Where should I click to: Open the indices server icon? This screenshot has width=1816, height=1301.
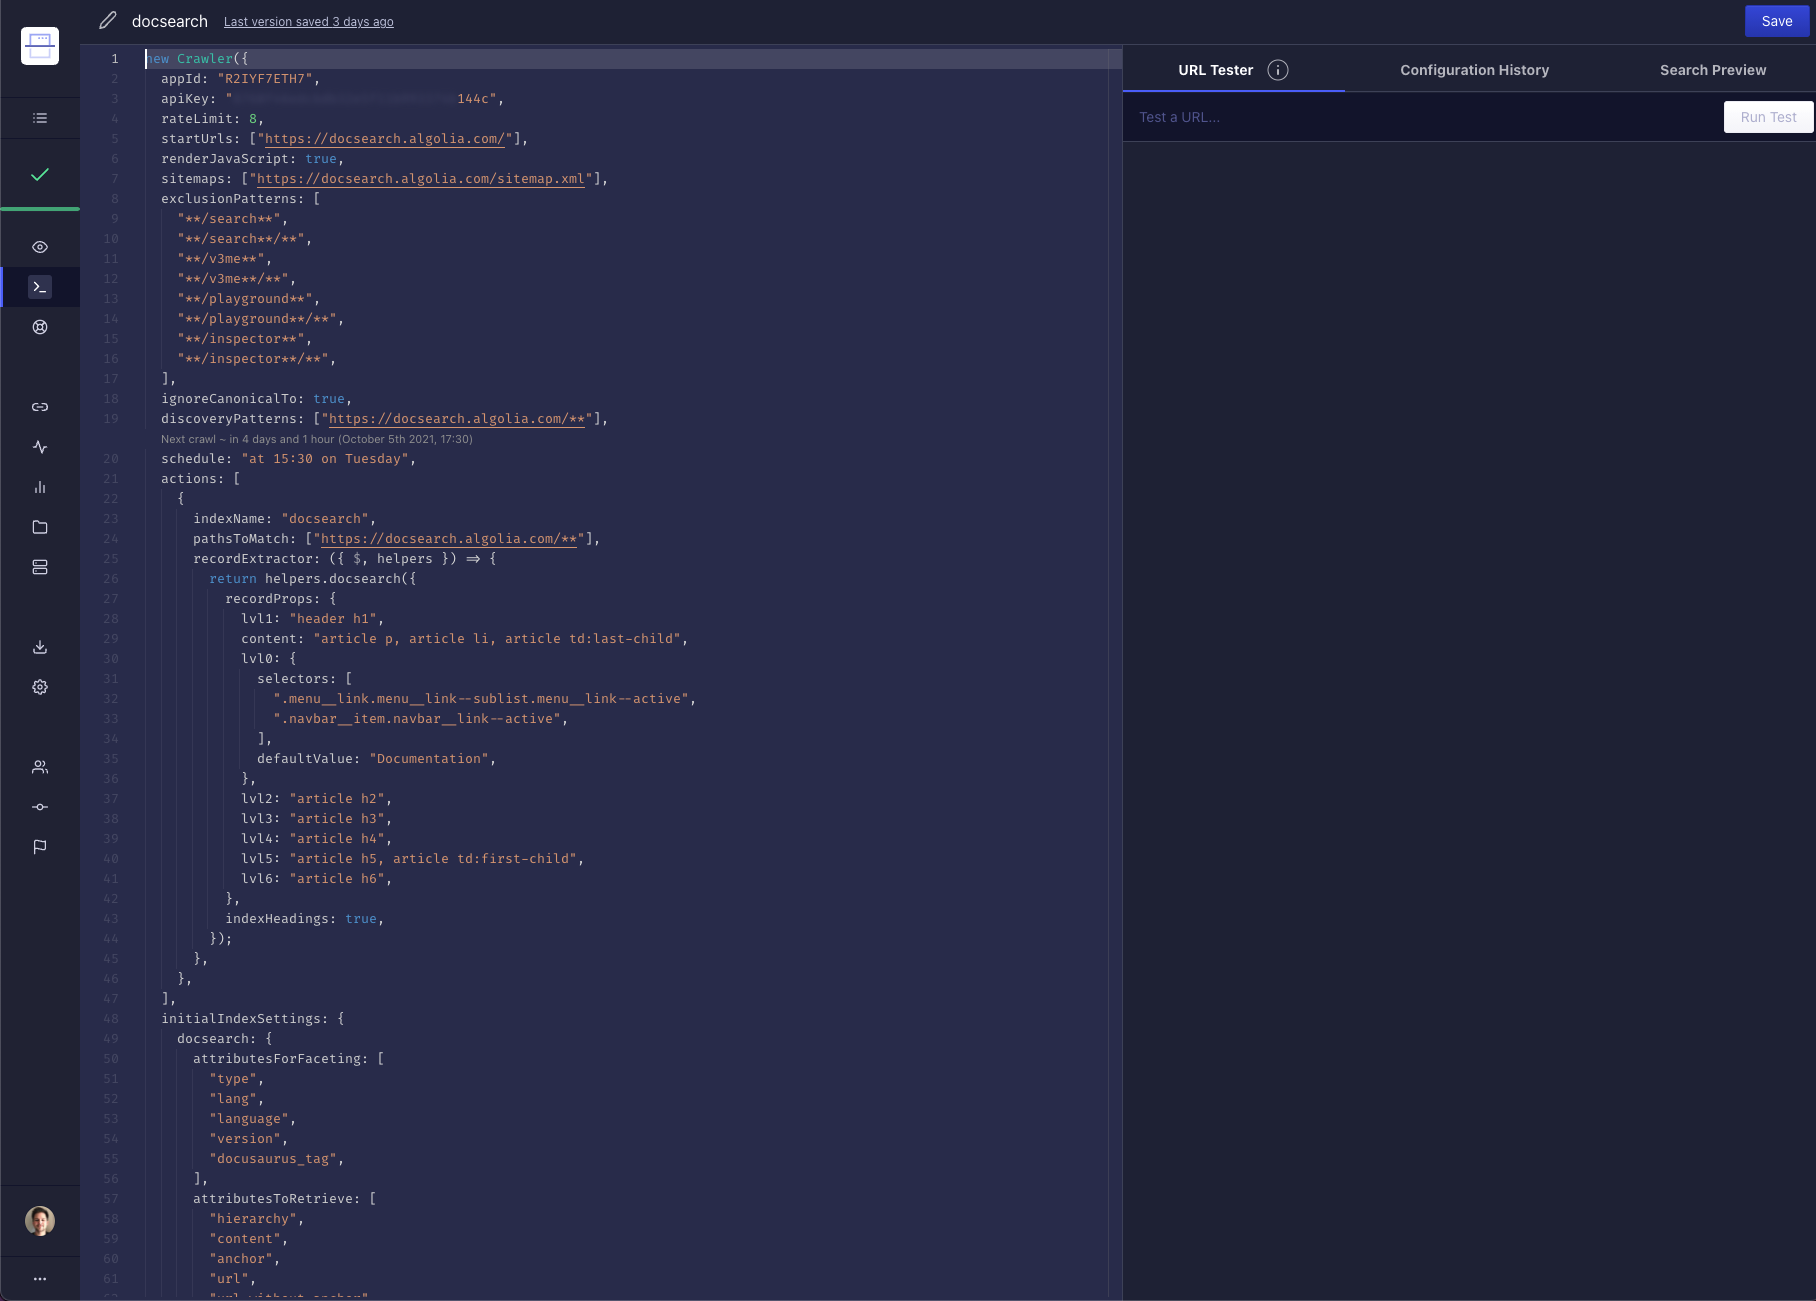tap(40, 567)
